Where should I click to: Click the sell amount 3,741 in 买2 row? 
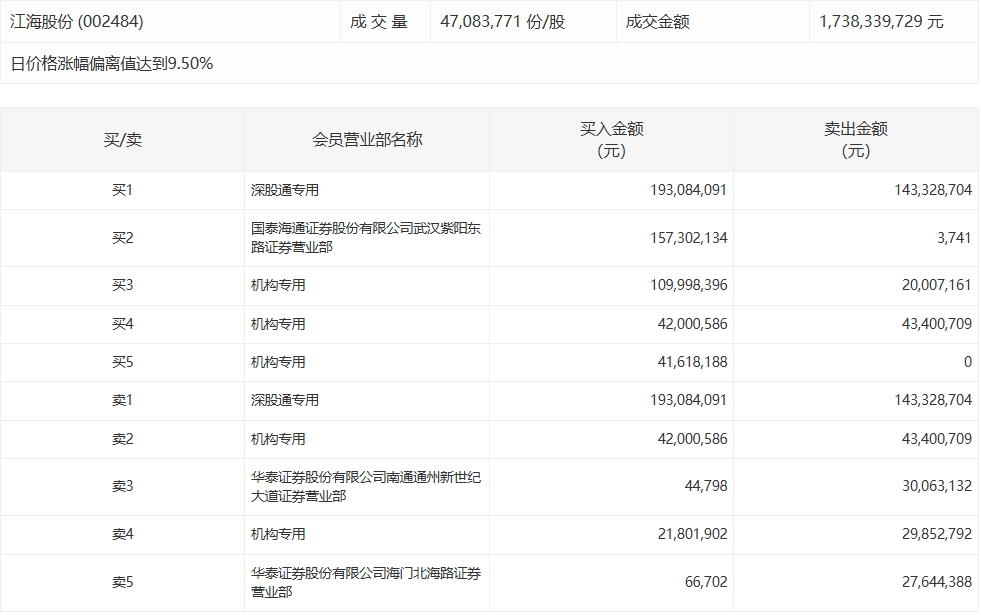point(955,238)
